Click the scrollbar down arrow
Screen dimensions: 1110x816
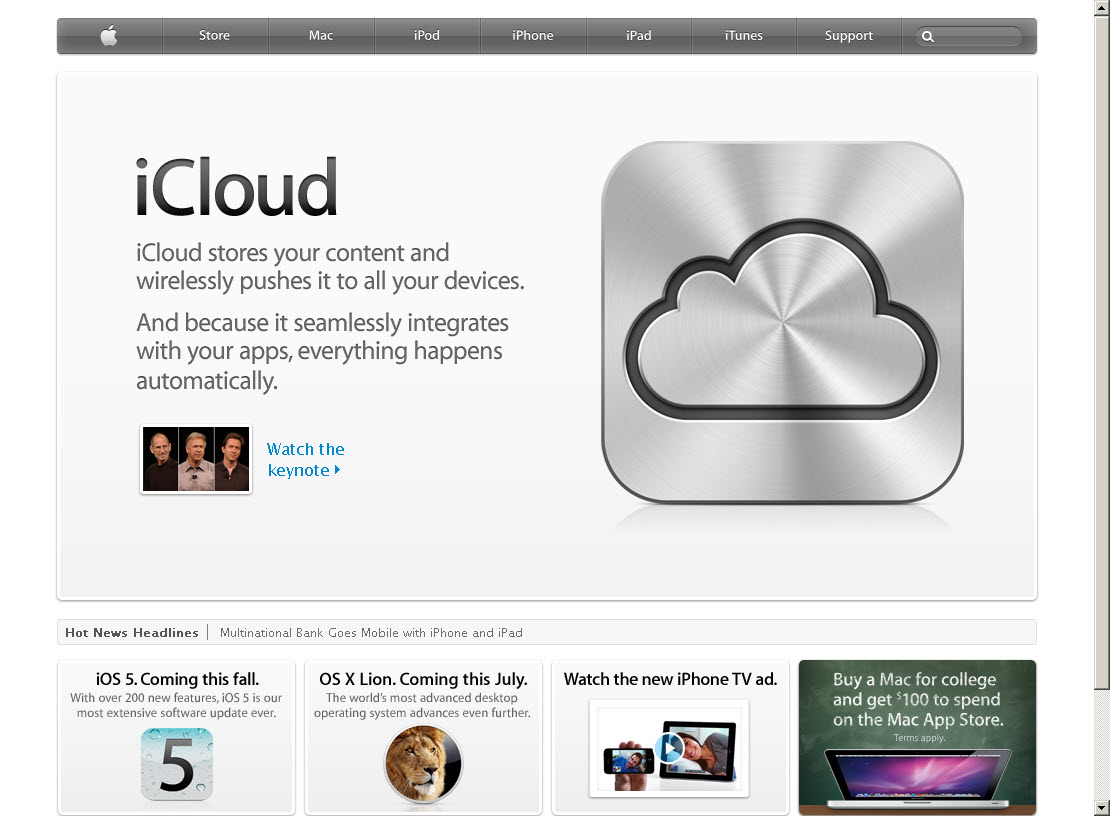1101,807
